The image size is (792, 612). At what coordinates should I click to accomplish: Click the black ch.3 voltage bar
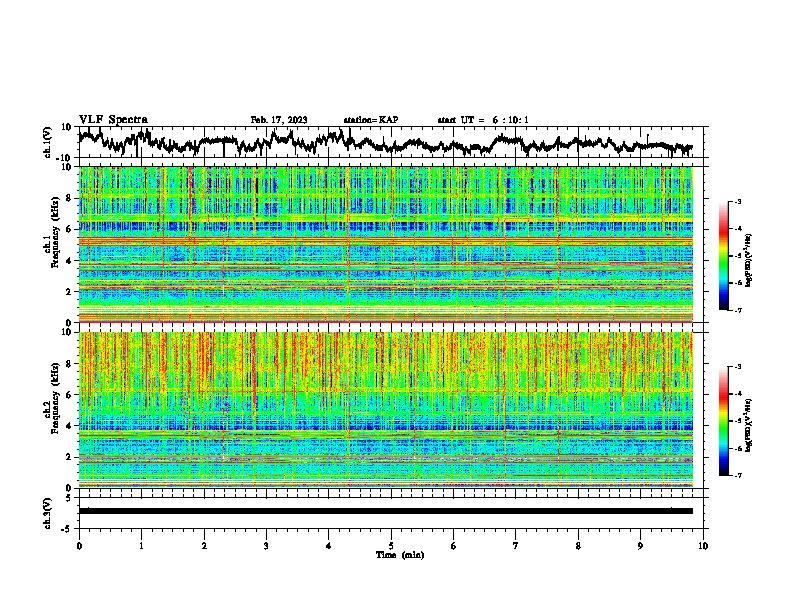pos(386,511)
